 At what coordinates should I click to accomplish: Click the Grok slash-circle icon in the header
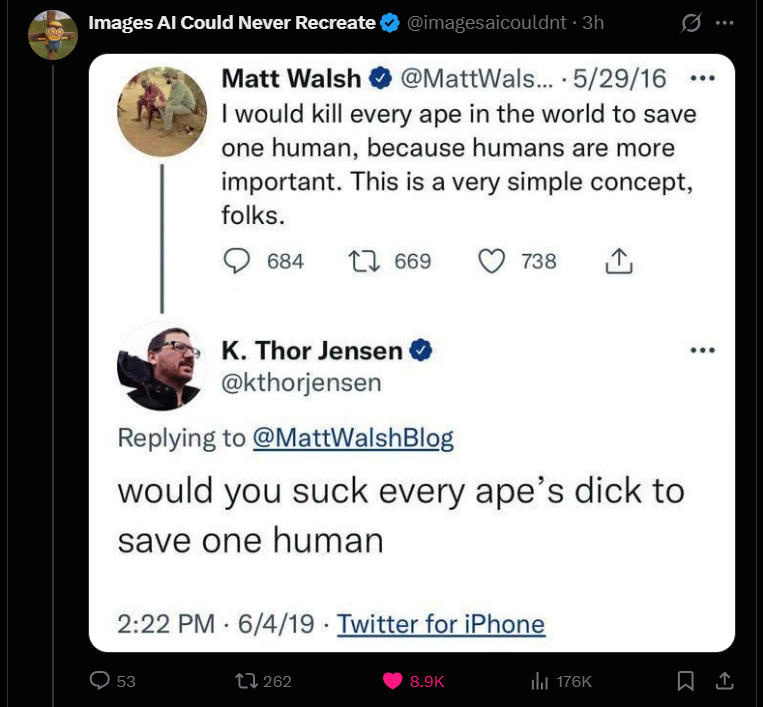click(x=691, y=24)
